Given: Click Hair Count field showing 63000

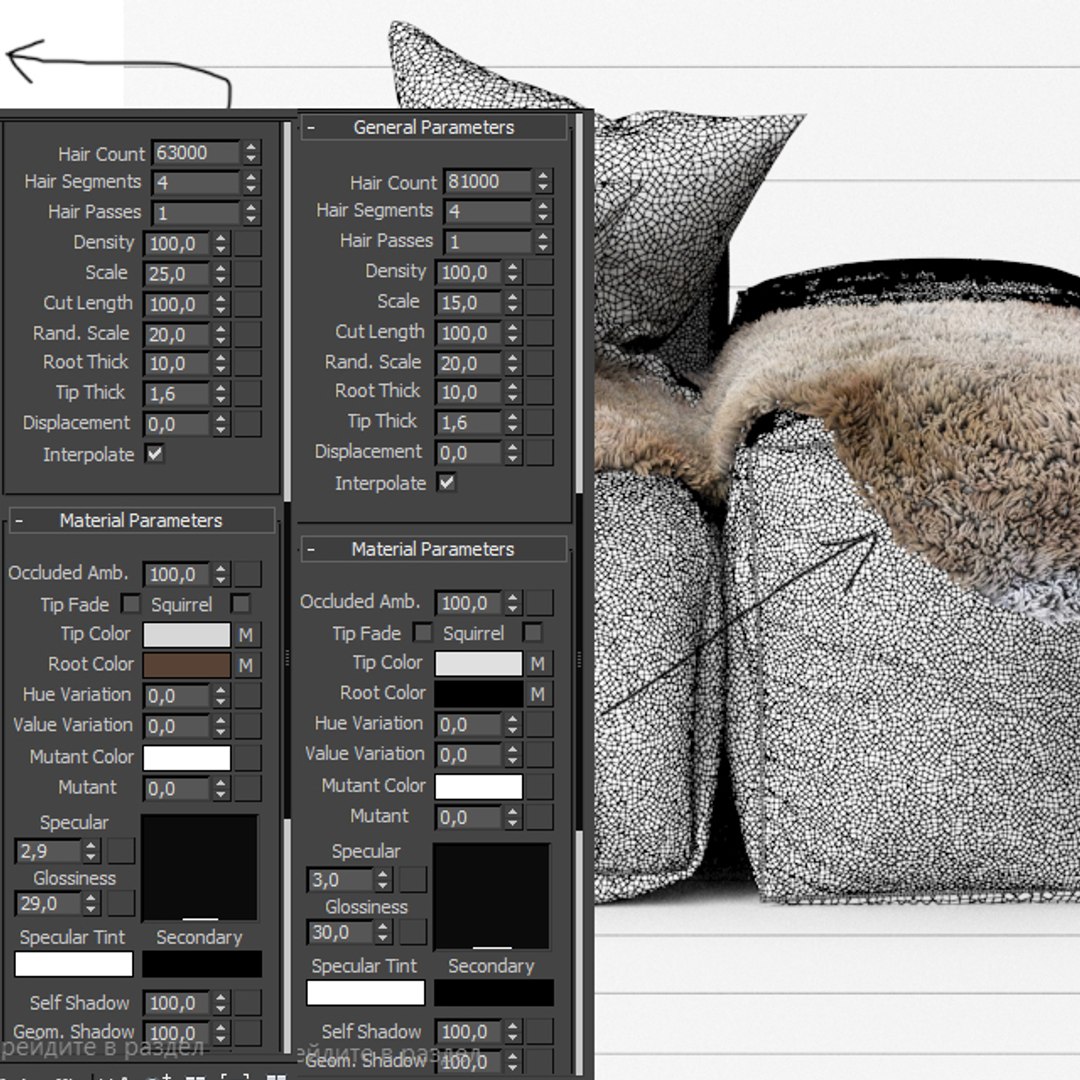Looking at the screenshot, I should tap(196, 153).
